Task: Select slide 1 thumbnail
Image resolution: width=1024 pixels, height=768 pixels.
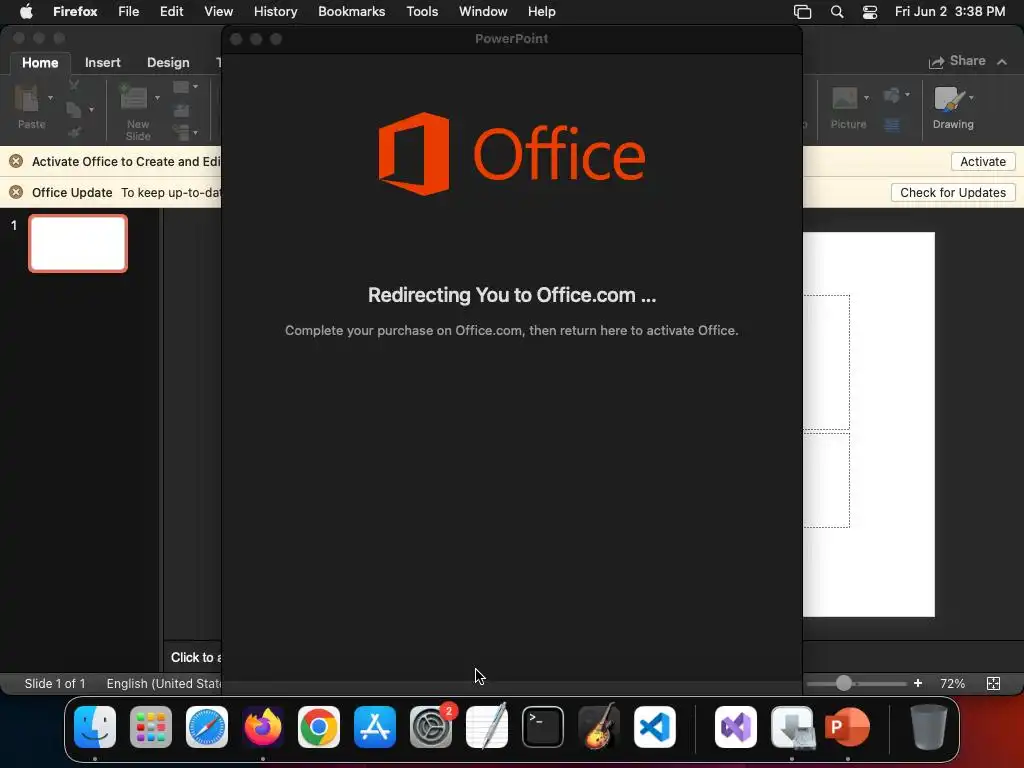Action: 78,244
